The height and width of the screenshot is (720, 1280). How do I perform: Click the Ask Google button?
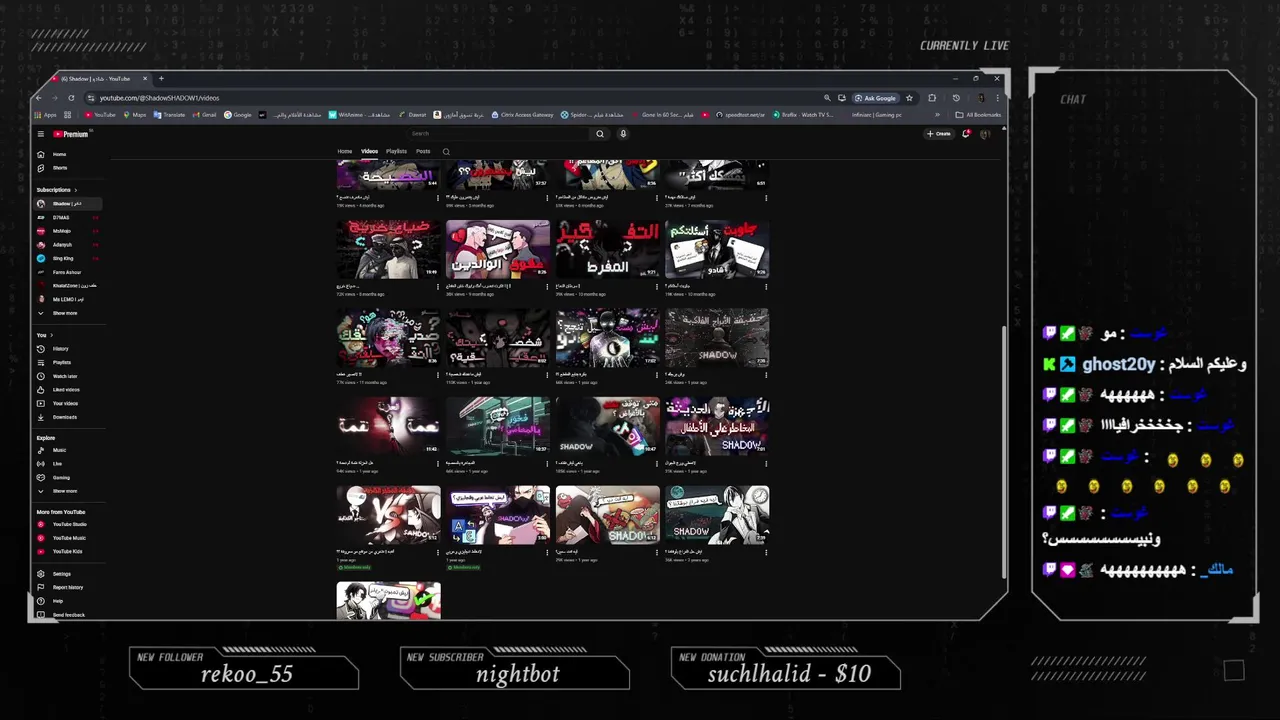pyautogui.click(x=875, y=98)
